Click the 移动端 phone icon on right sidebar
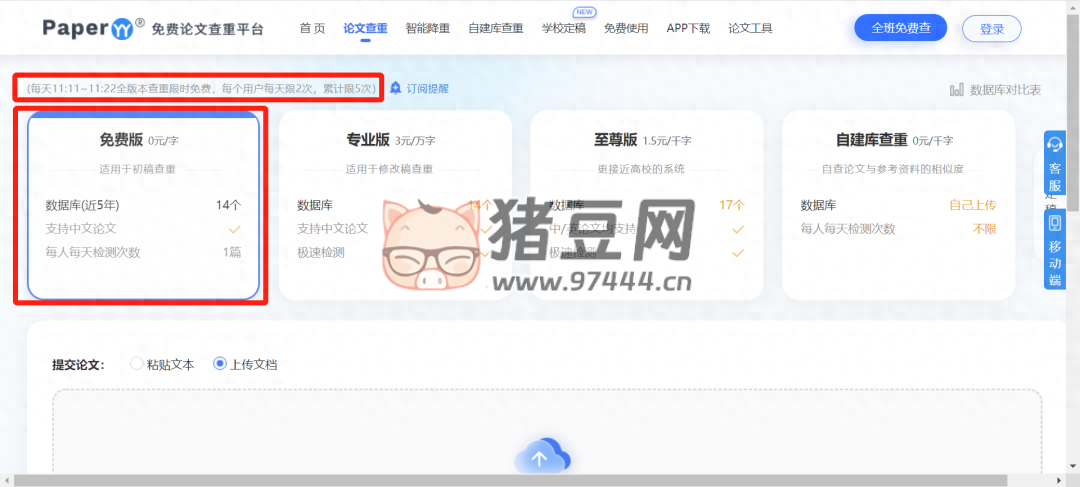This screenshot has width=1080, height=487. tap(1054, 225)
